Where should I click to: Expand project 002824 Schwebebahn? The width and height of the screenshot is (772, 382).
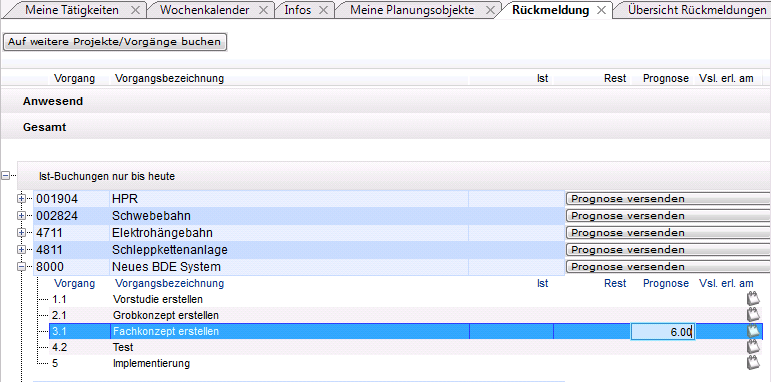point(21,216)
